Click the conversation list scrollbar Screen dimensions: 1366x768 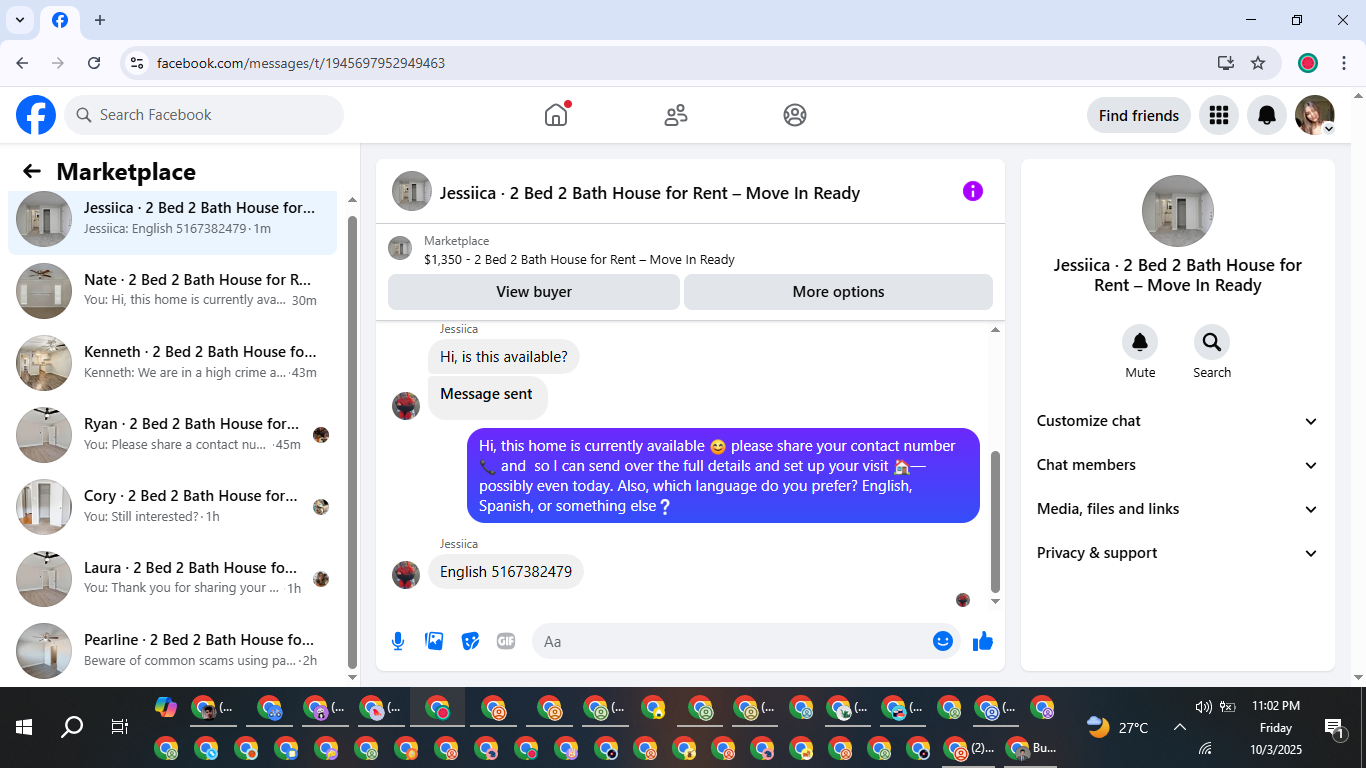pyautogui.click(x=352, y=442)
